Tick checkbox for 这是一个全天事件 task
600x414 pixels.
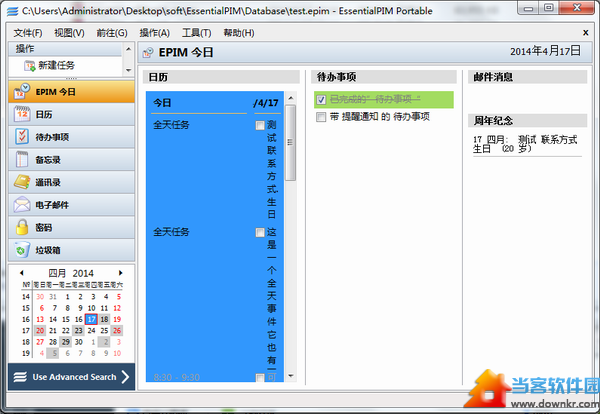[260, 232]
